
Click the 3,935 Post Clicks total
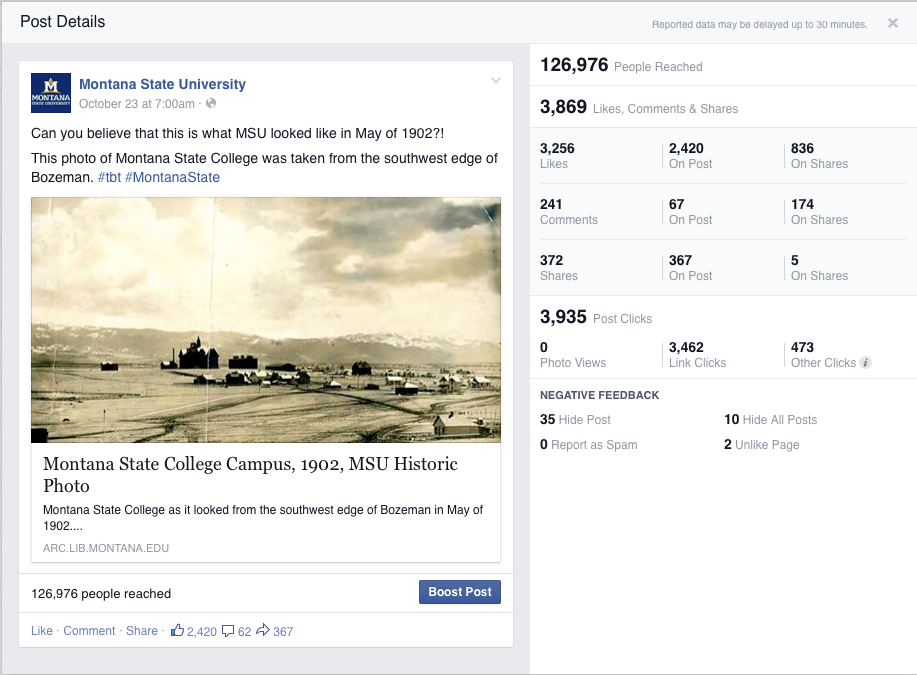(596, 317)
